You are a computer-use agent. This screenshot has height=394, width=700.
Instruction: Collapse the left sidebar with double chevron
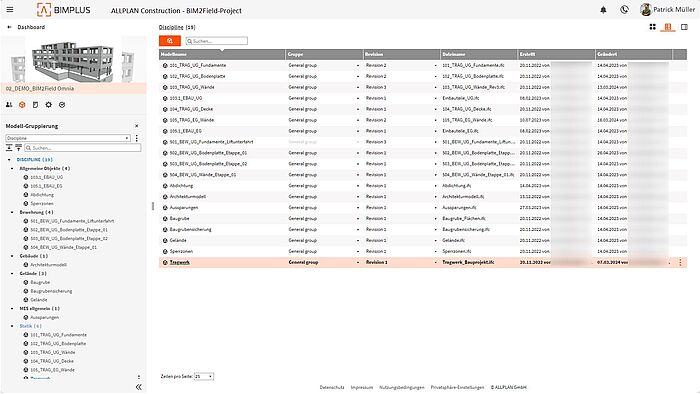138,387
